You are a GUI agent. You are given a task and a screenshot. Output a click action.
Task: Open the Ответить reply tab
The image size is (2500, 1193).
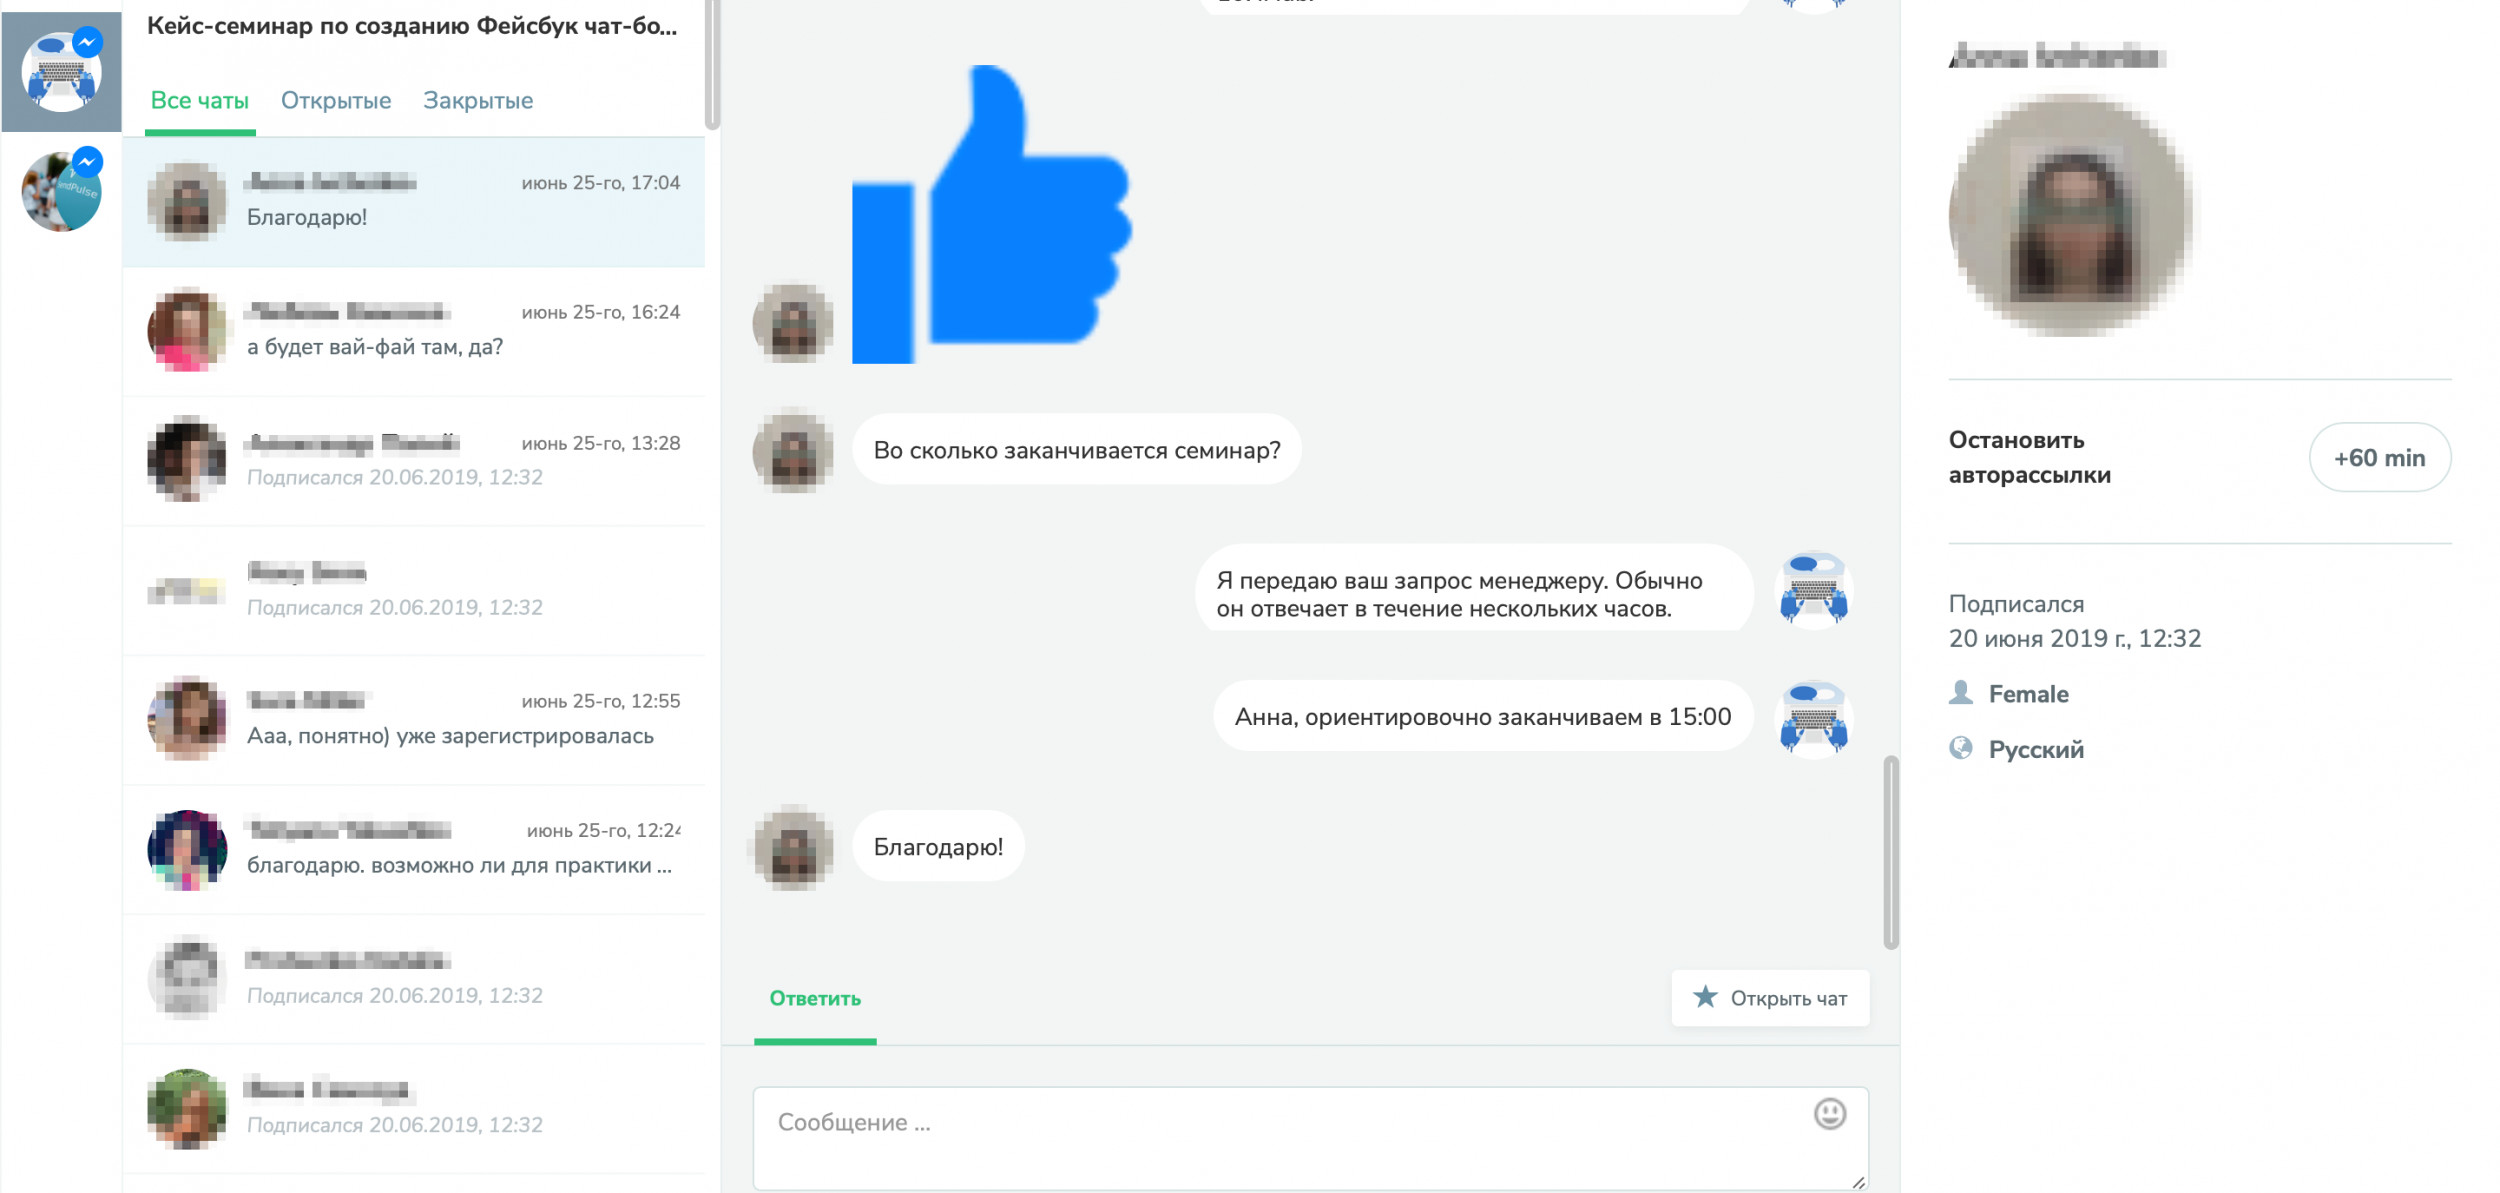tap(814, 998)
